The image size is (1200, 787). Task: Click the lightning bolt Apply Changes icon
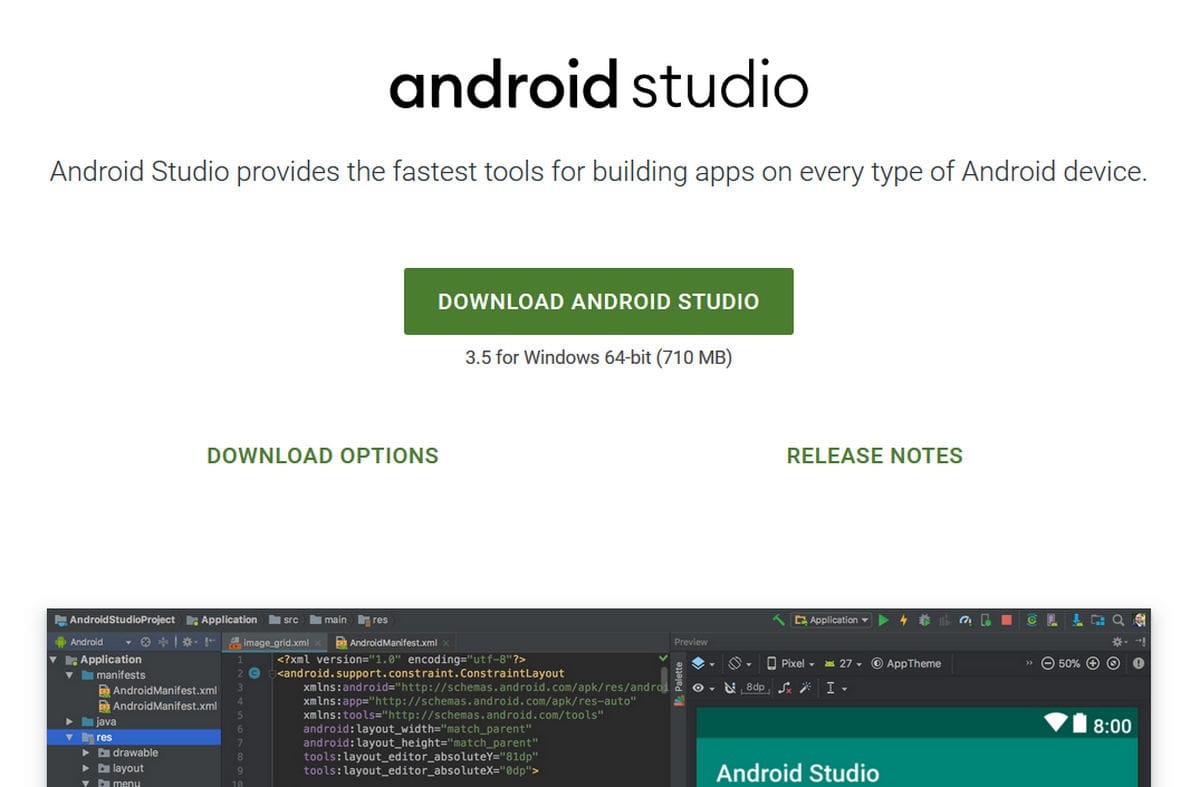[903, 620]
